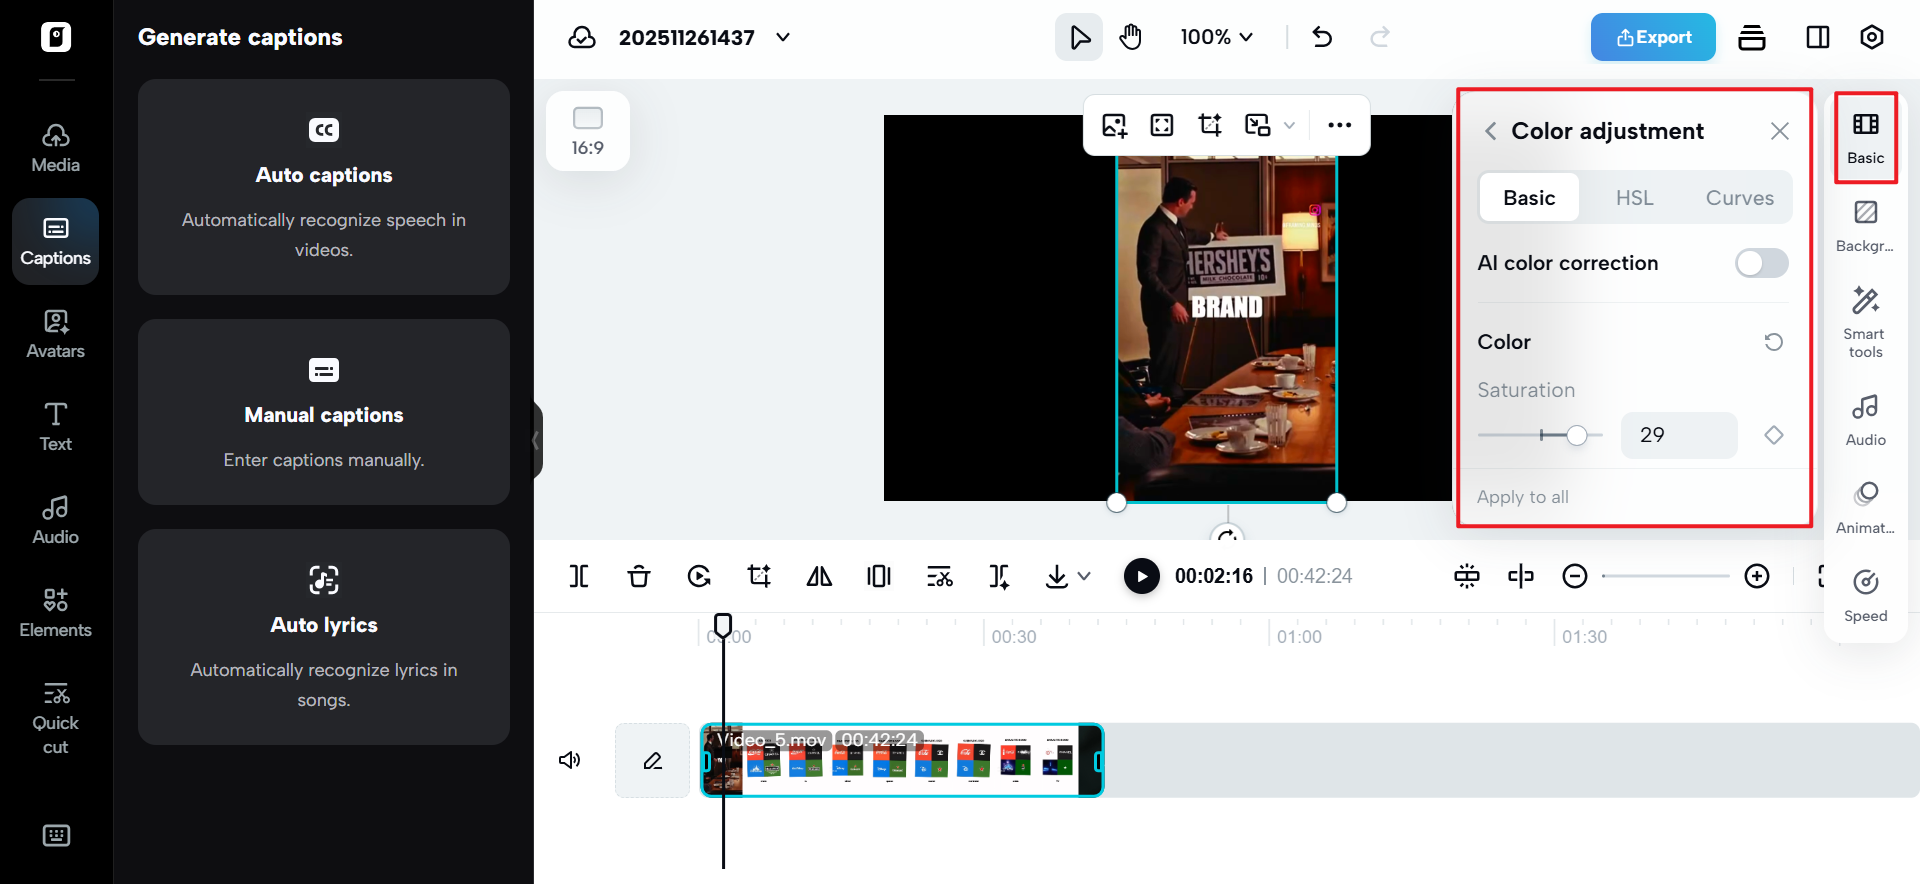Switch to the Curves tab
Screen dimensions: 1920x884
pyautogui.click(x=1740, y=198)
